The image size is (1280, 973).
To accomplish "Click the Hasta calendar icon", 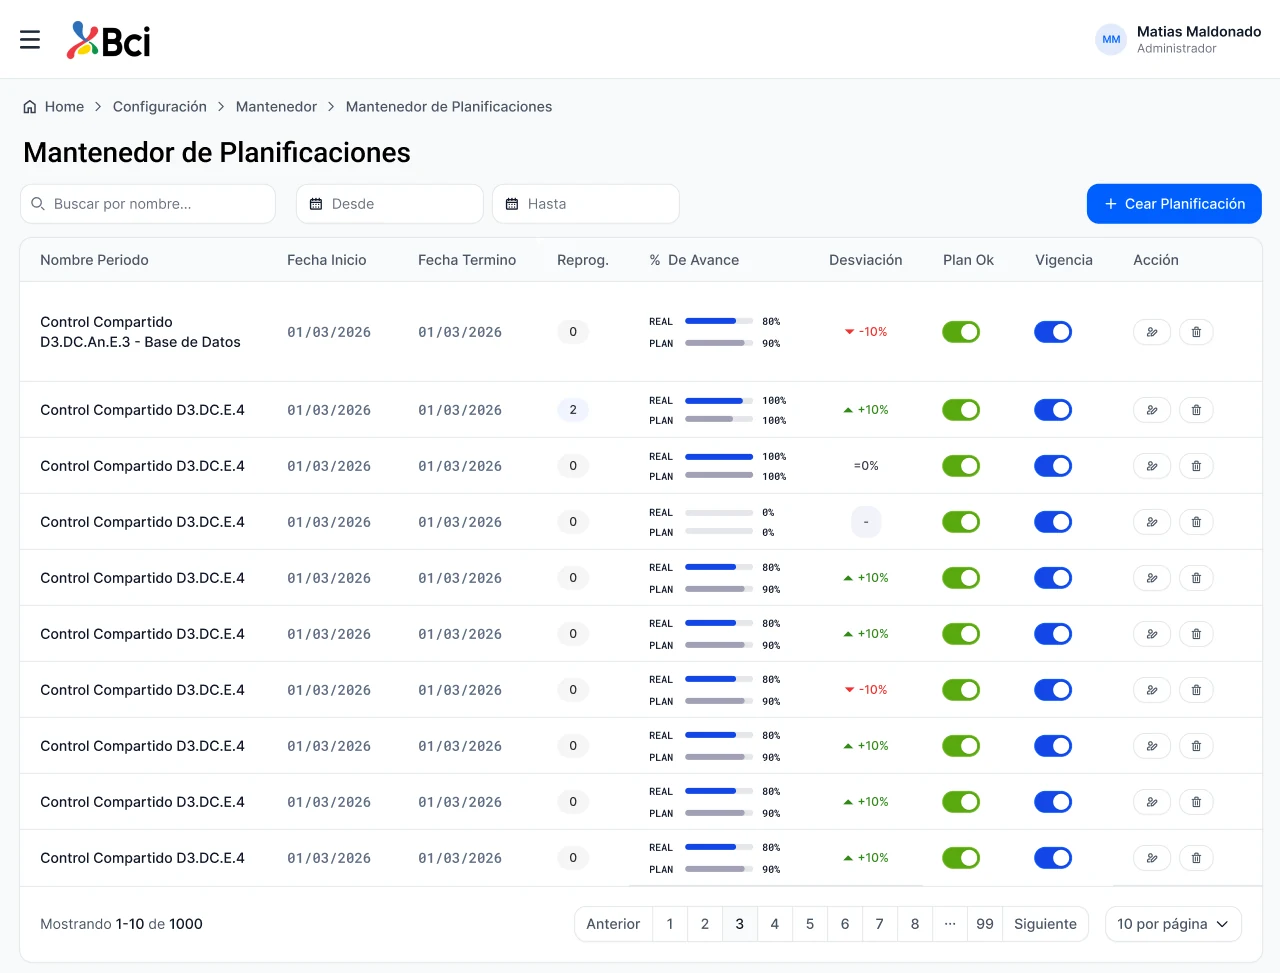I will (512, 204).
